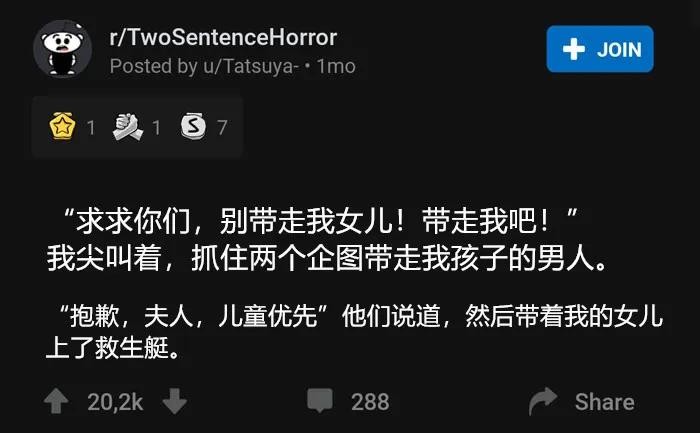
Task: Click the 20,2k vote score
Action: pos(115,402)
